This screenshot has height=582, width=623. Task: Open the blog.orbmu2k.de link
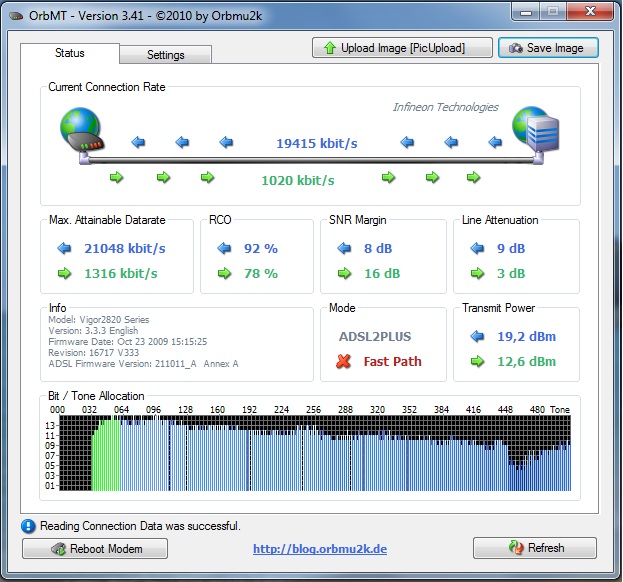tap(320, 549)
